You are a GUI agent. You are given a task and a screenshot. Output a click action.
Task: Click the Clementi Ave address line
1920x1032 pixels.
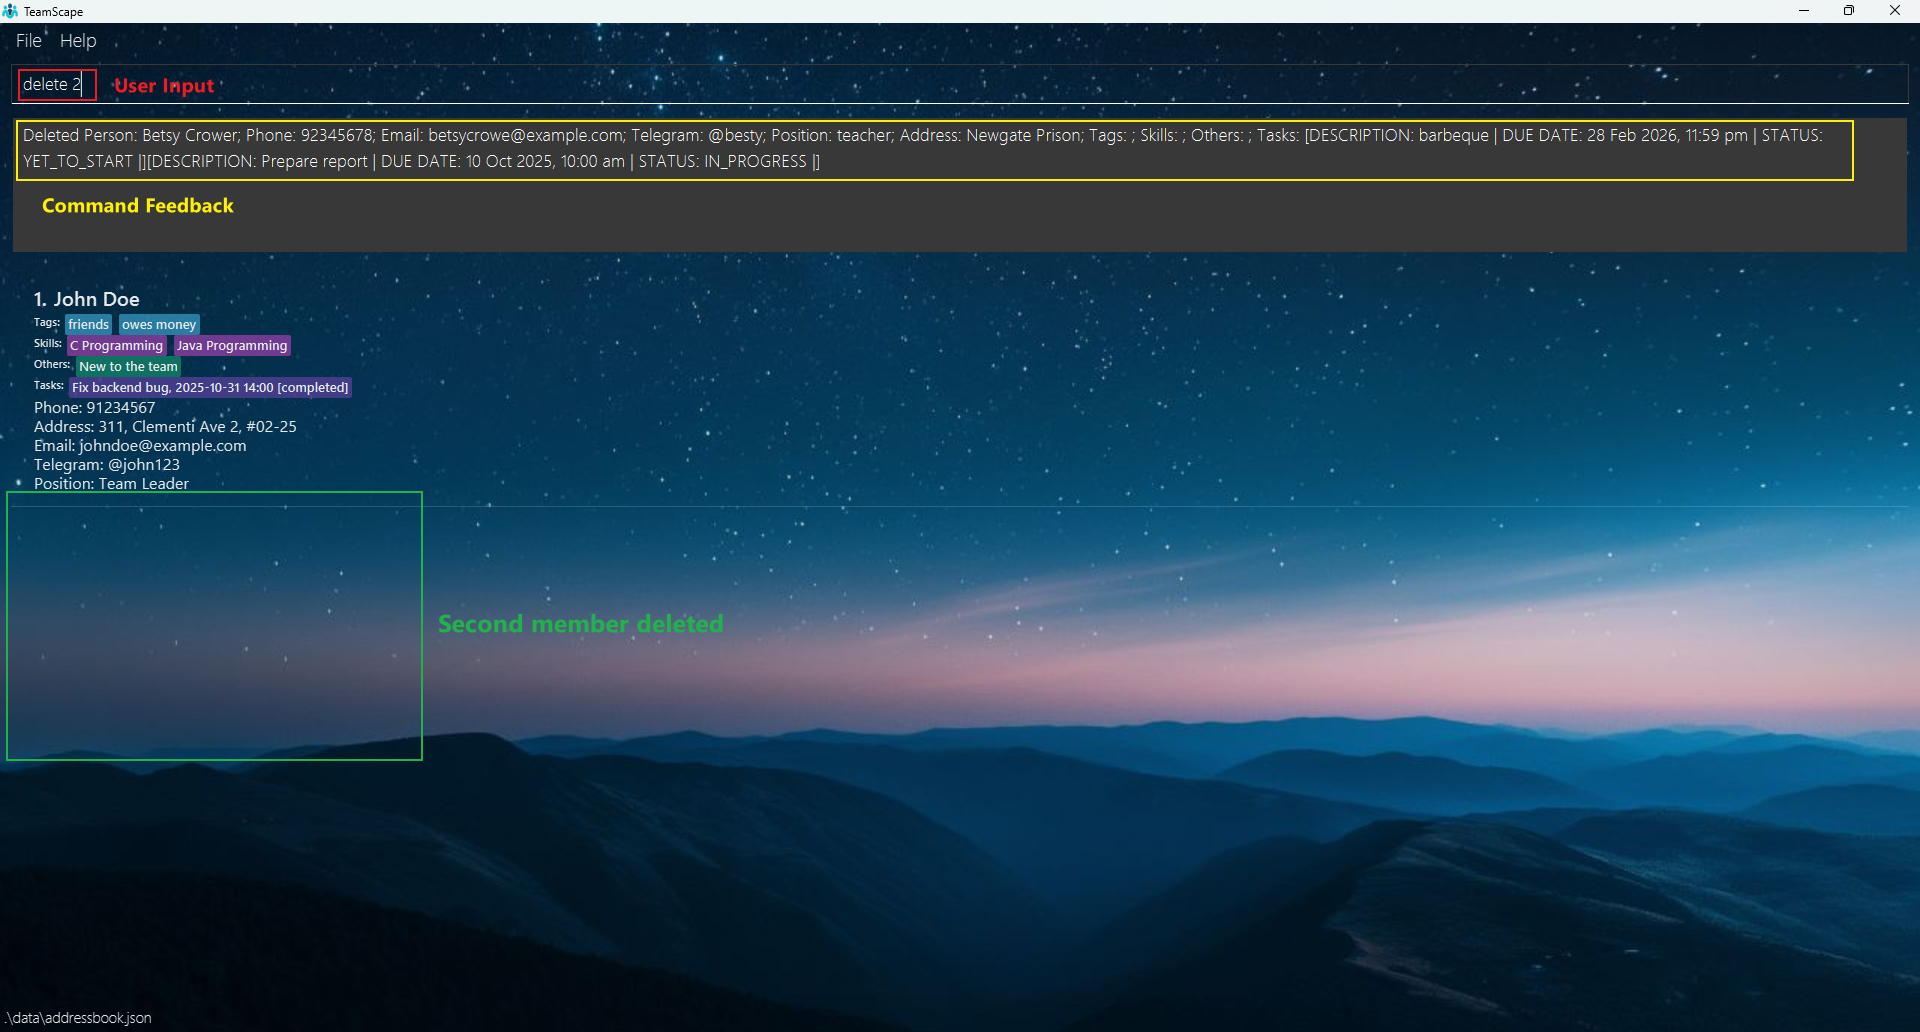(165, 427)
